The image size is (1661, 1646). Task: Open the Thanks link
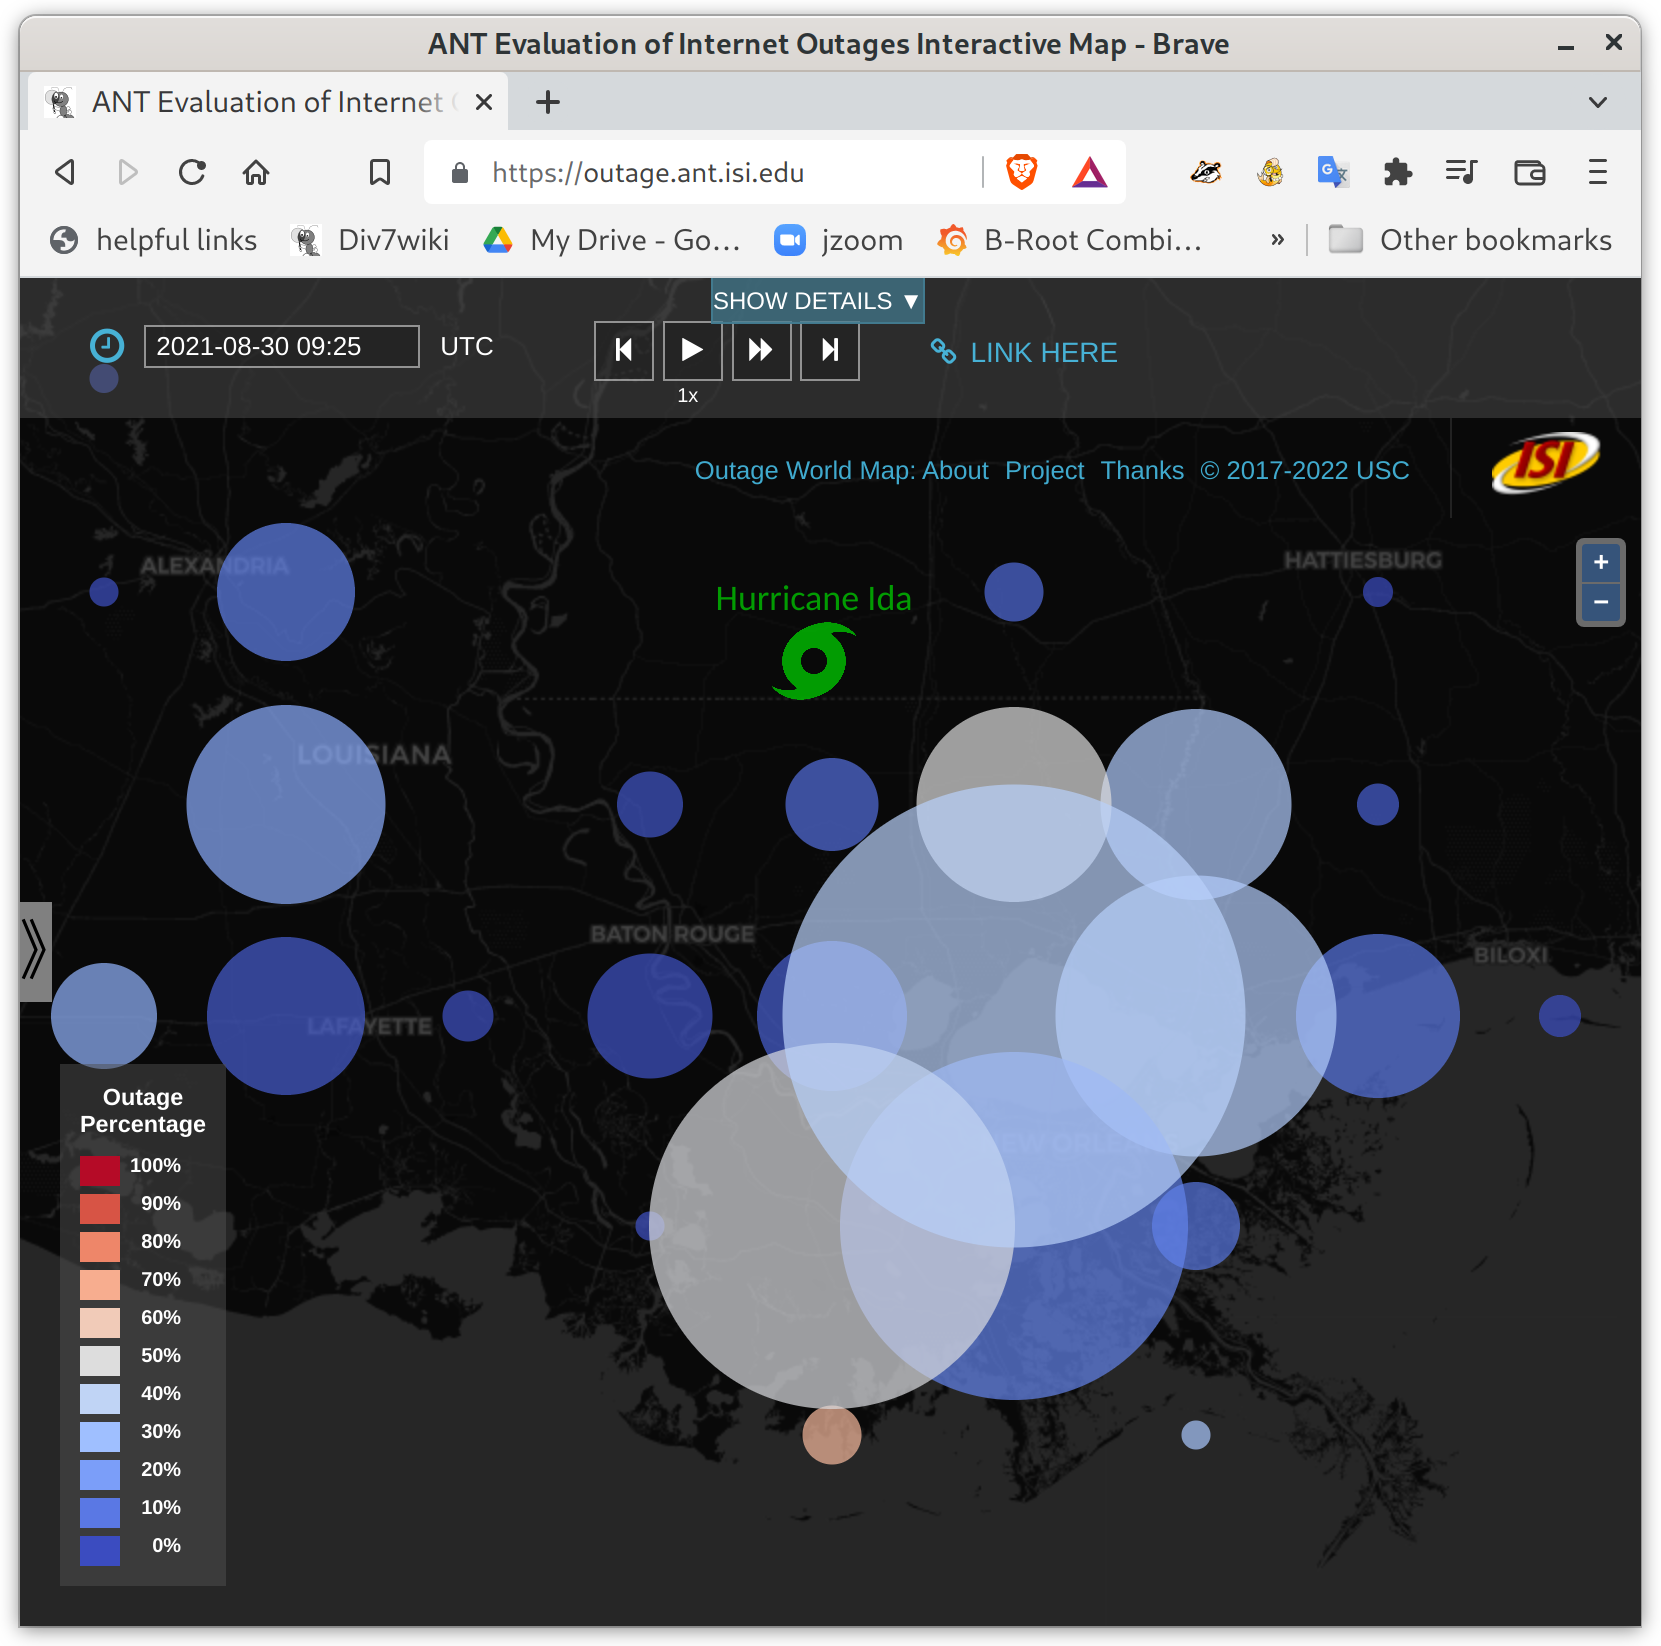tap(1142, 470)
